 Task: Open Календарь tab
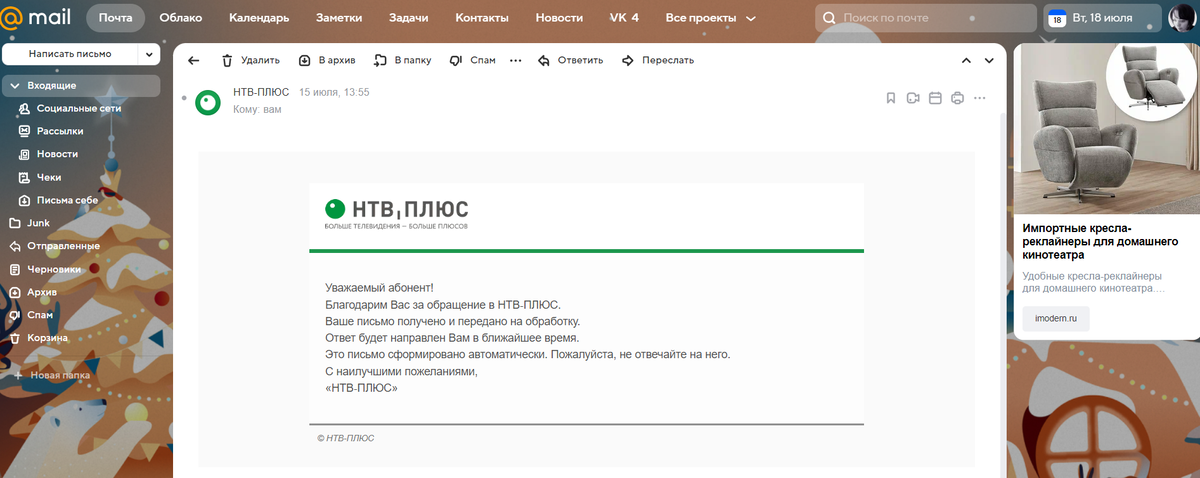pos(259,18)
